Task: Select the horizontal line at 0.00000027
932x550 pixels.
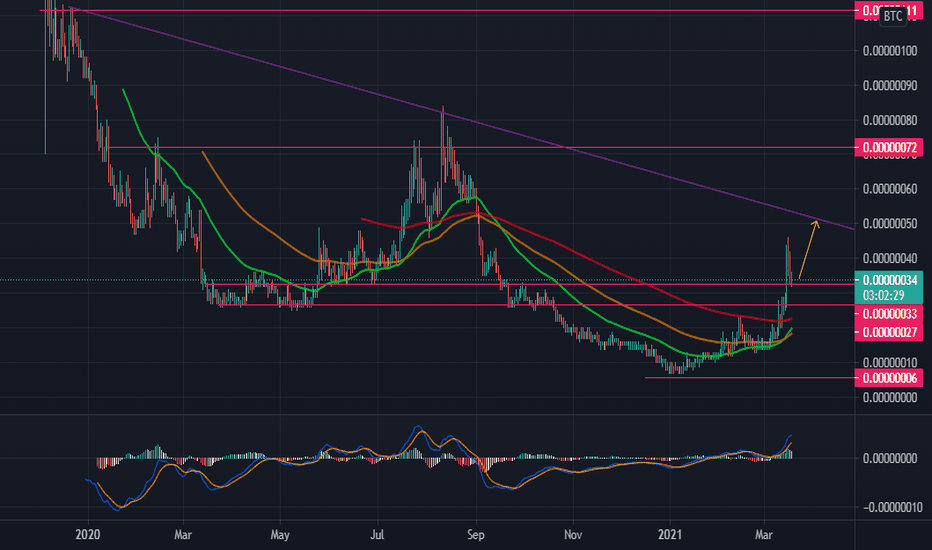Action: click(535, 305)
